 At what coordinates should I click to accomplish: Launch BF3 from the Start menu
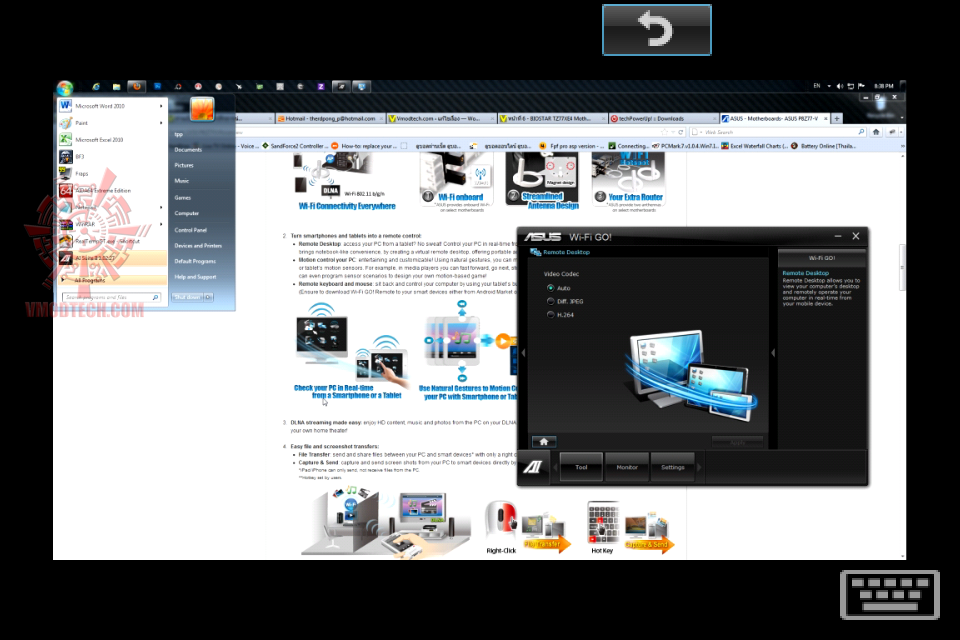(111, 157)
